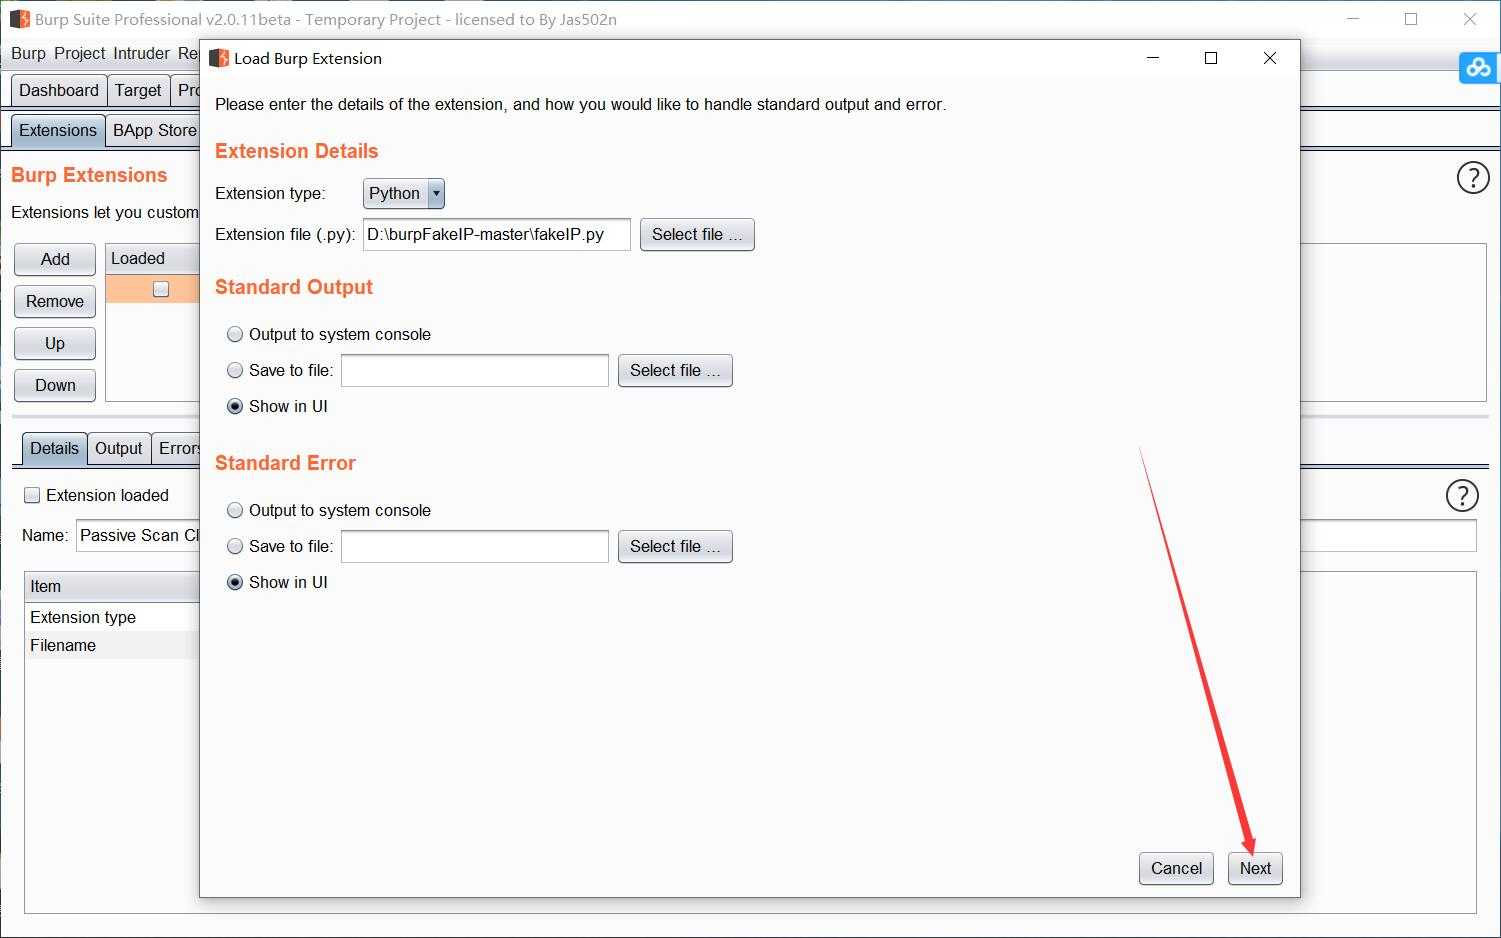Click the Burp Suite logo icon in main title bar
The image size is (1501, 938).
pyautogui.click(x=20, y=19)
